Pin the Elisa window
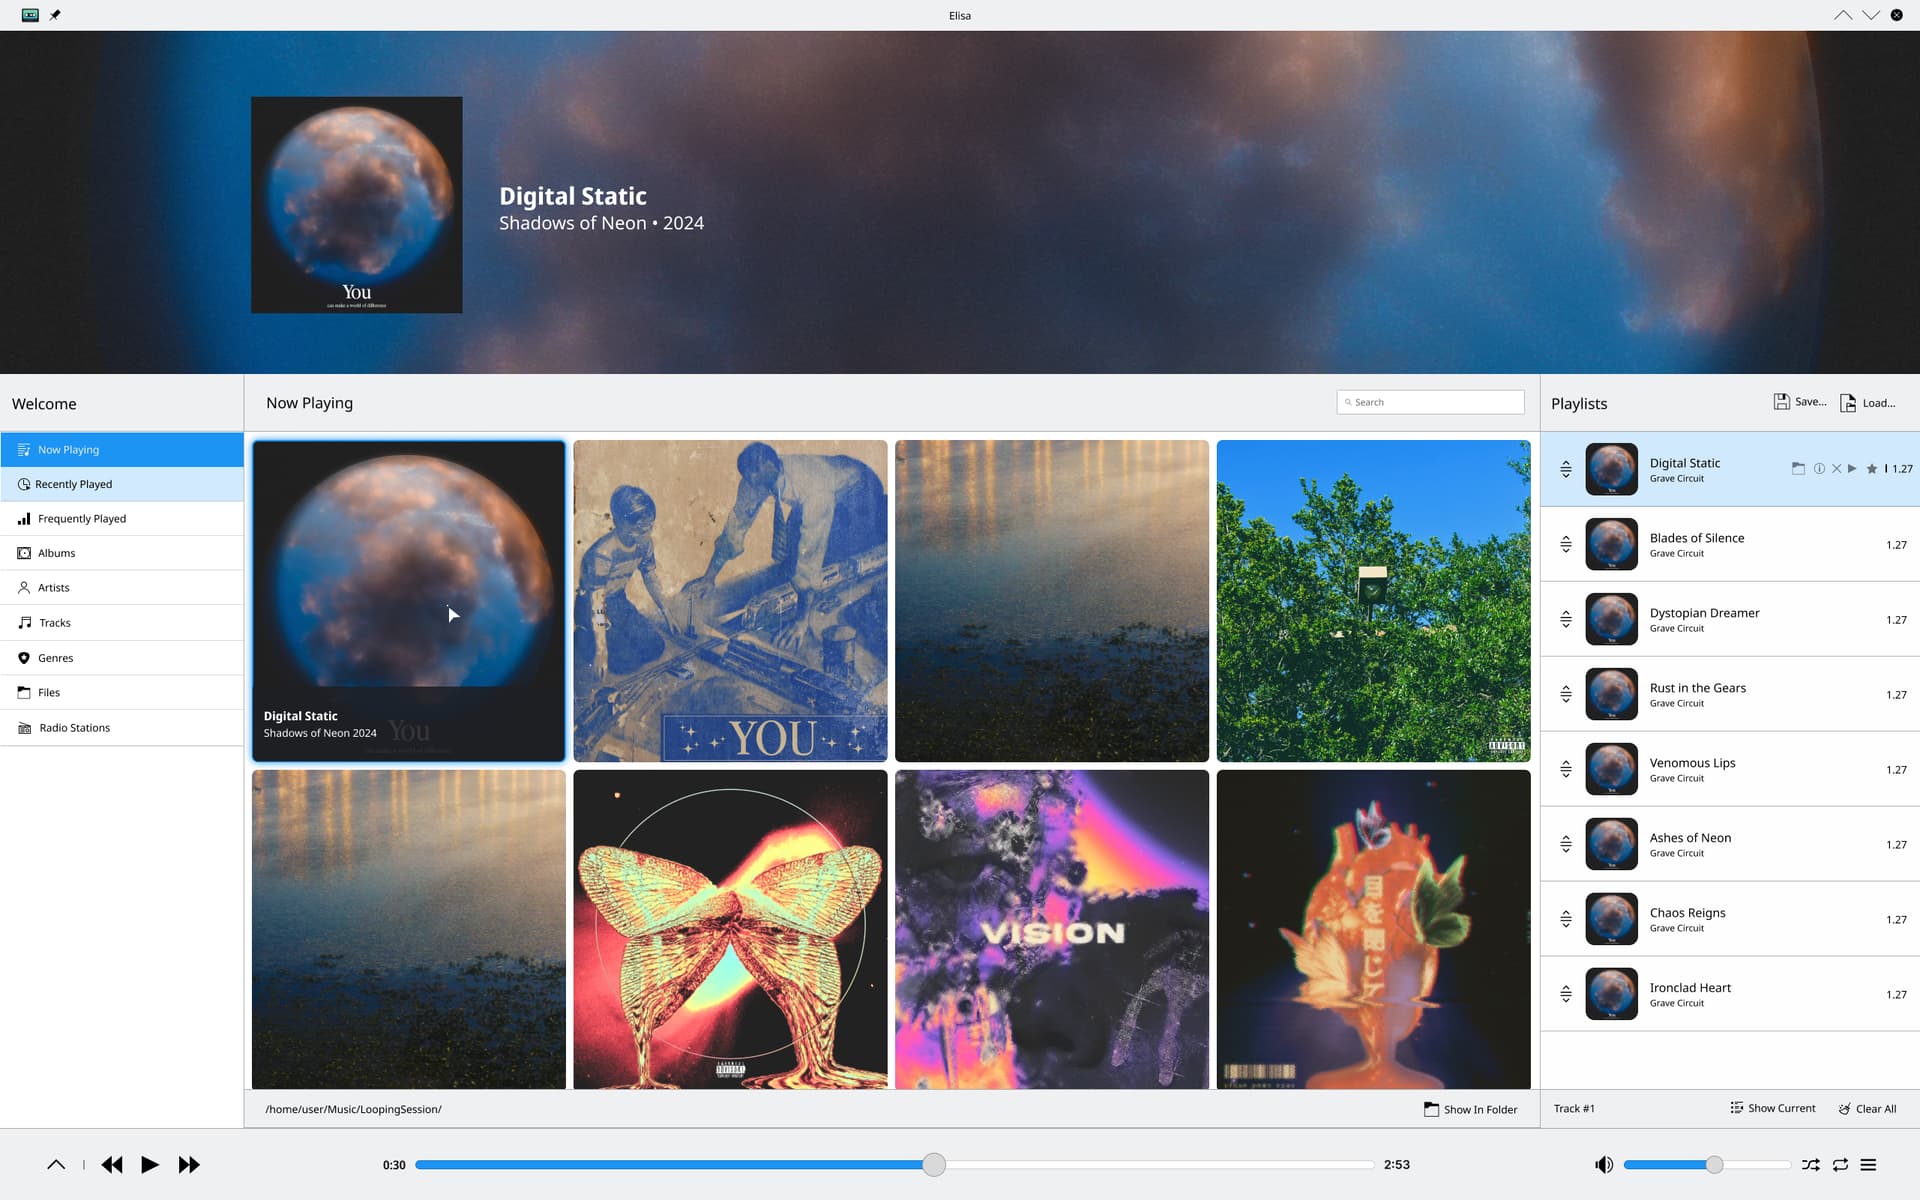 coord(55,15)
